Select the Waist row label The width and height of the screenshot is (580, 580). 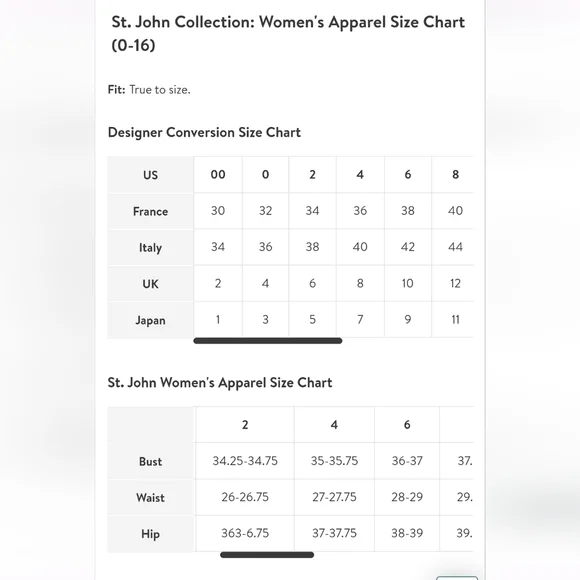click(150, 498)
